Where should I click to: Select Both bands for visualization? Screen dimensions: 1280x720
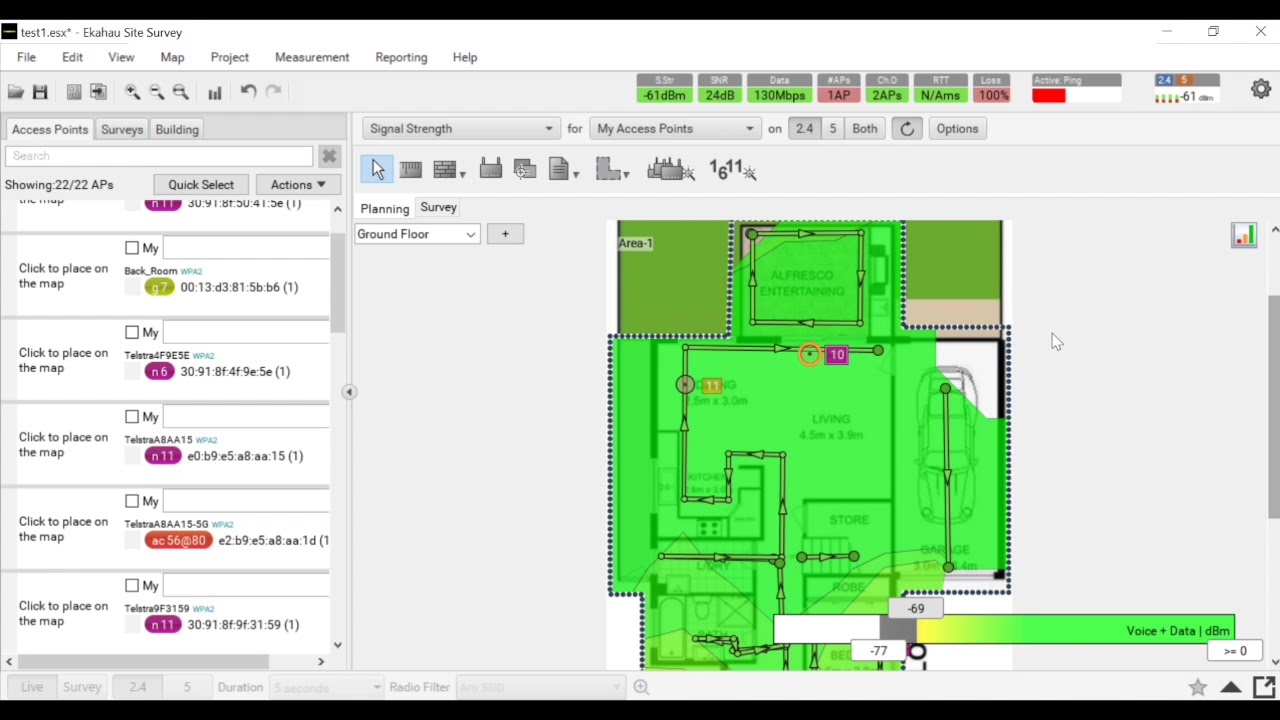coord(865,129)
